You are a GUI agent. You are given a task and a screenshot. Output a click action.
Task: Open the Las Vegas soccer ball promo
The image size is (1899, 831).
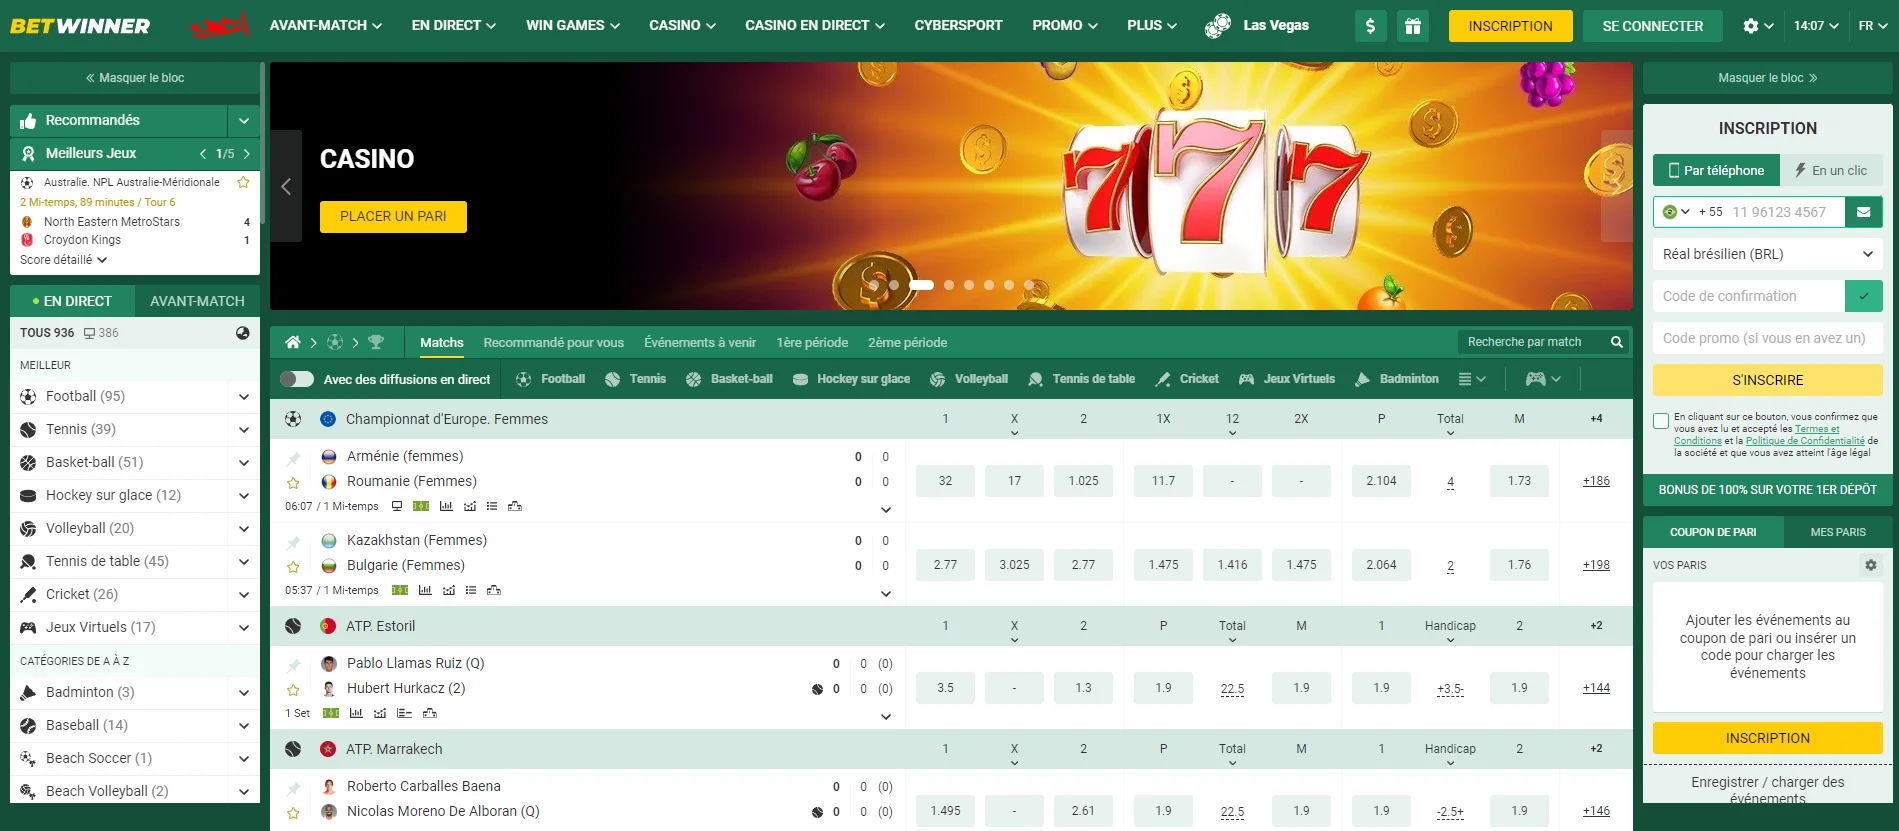tap(1257, 26)
